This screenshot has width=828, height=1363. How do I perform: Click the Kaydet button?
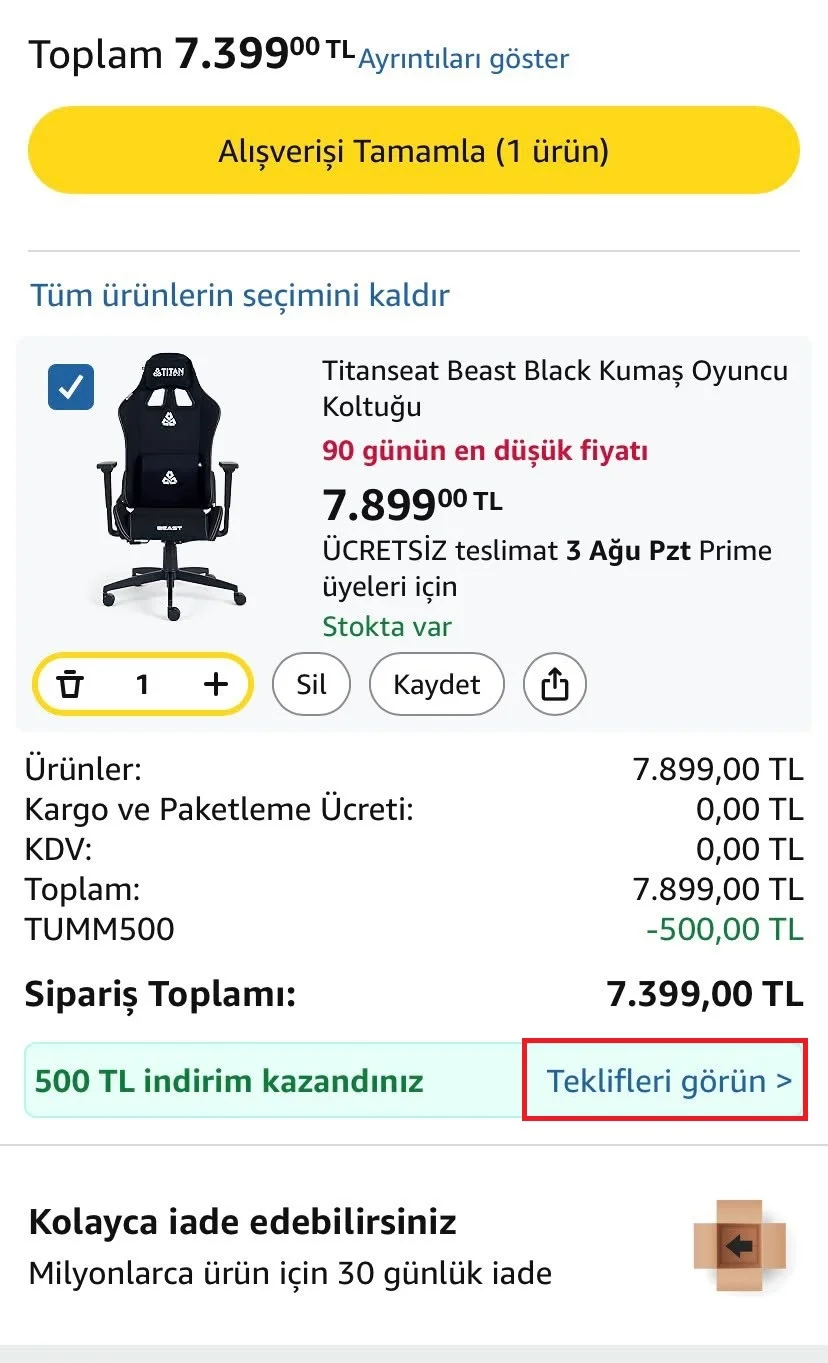tap(437, 685)
